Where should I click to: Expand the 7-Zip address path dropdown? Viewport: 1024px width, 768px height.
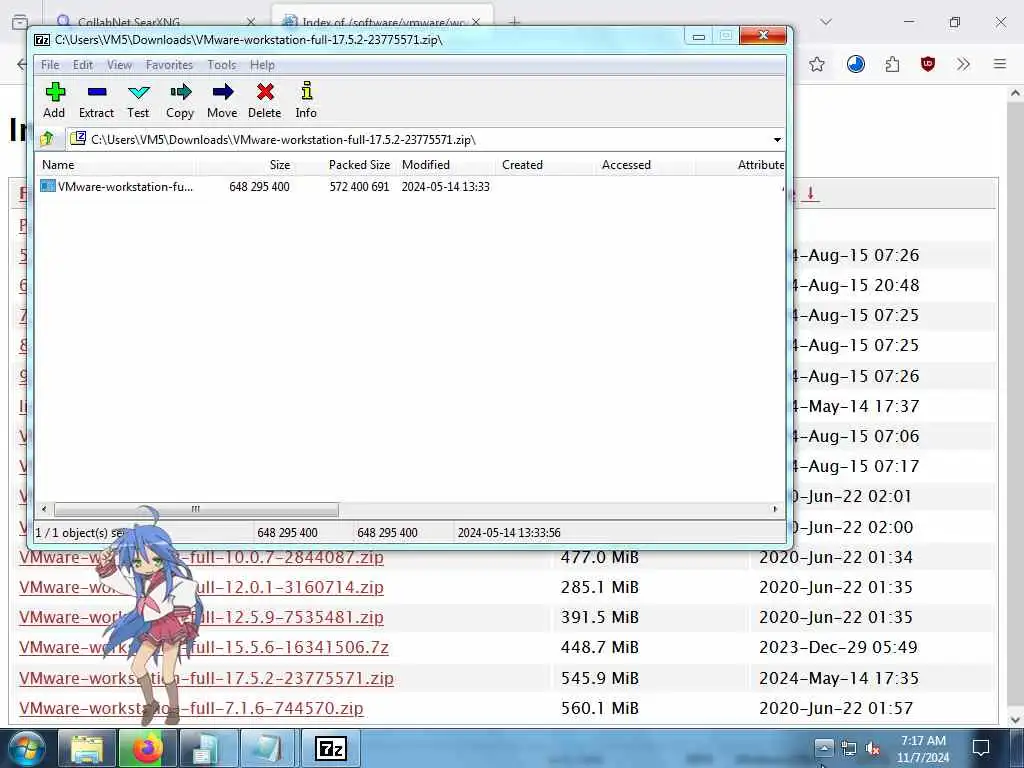[x=776, y=140]
